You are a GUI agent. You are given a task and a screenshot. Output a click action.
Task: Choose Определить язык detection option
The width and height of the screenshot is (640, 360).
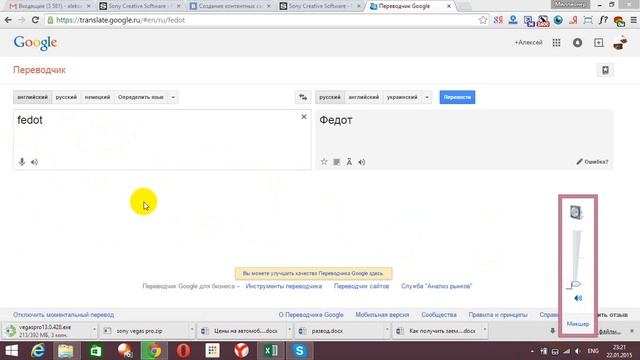[141, 97]
